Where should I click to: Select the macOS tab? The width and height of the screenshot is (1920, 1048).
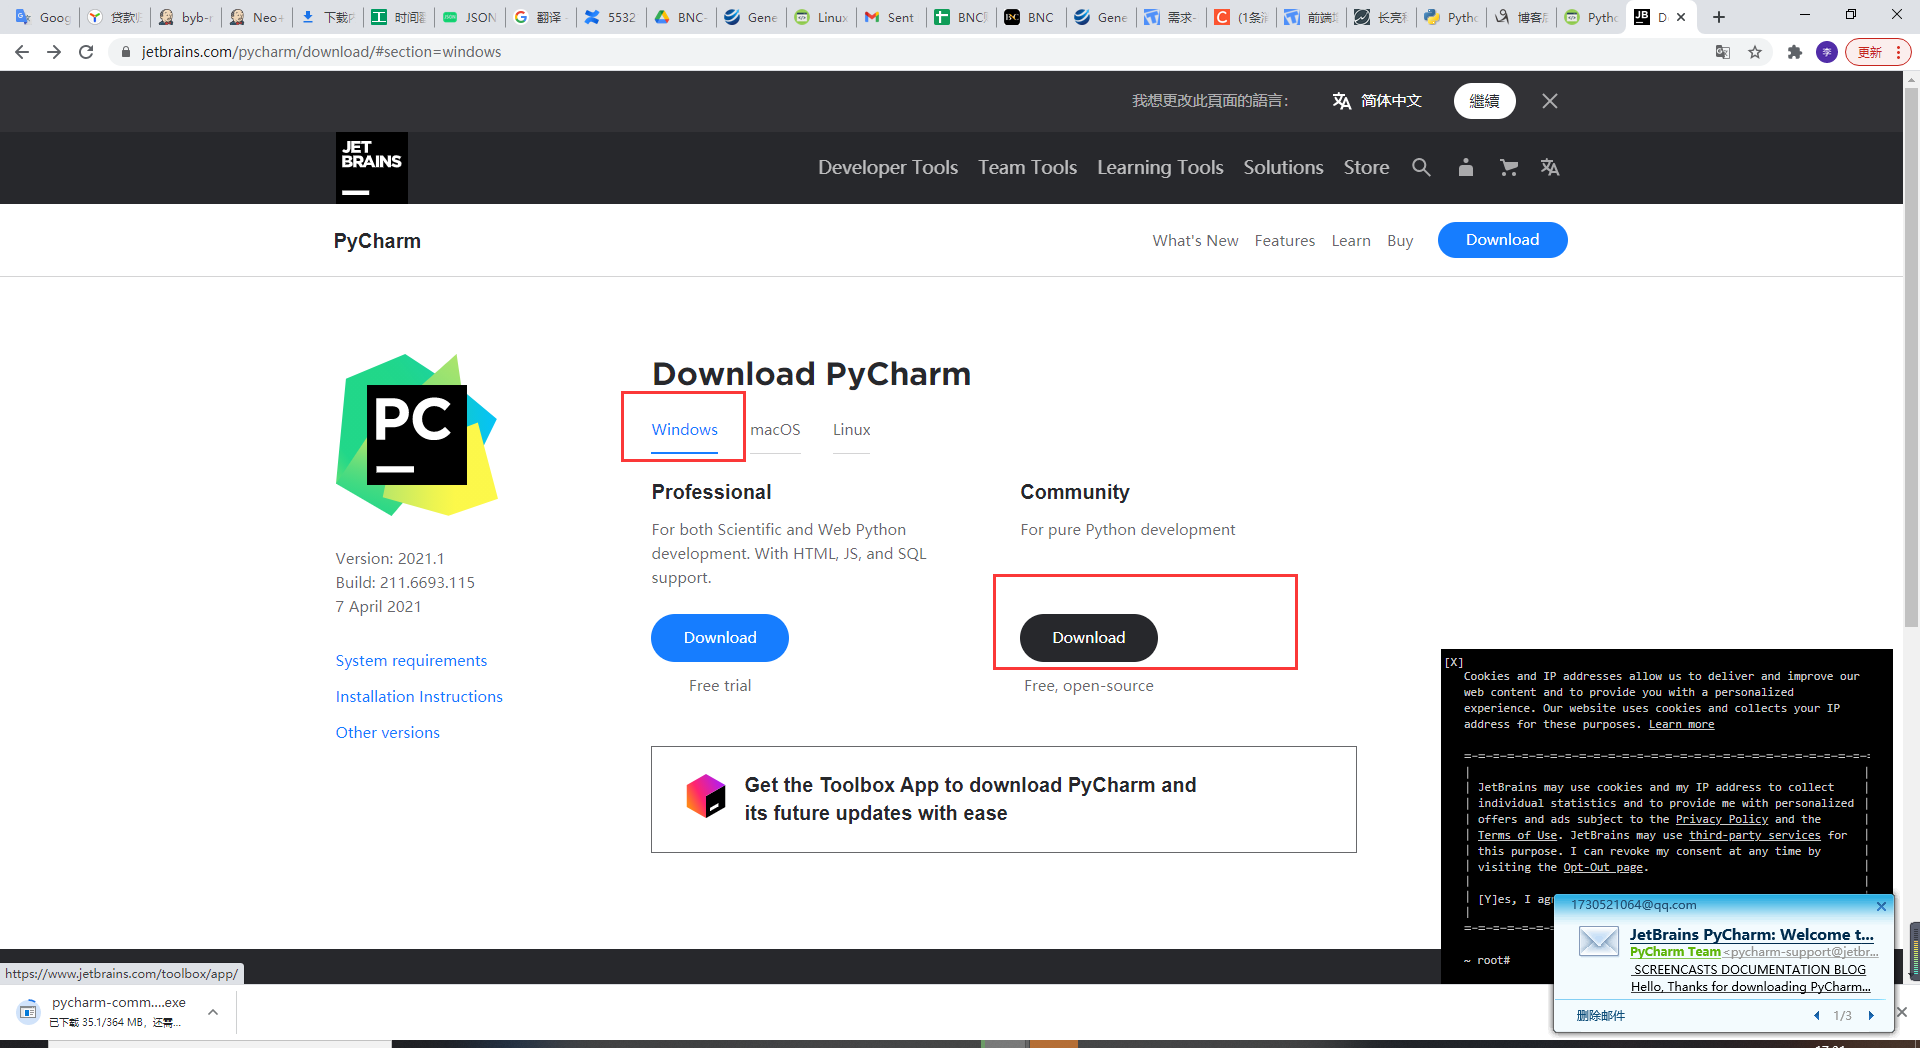775,430
